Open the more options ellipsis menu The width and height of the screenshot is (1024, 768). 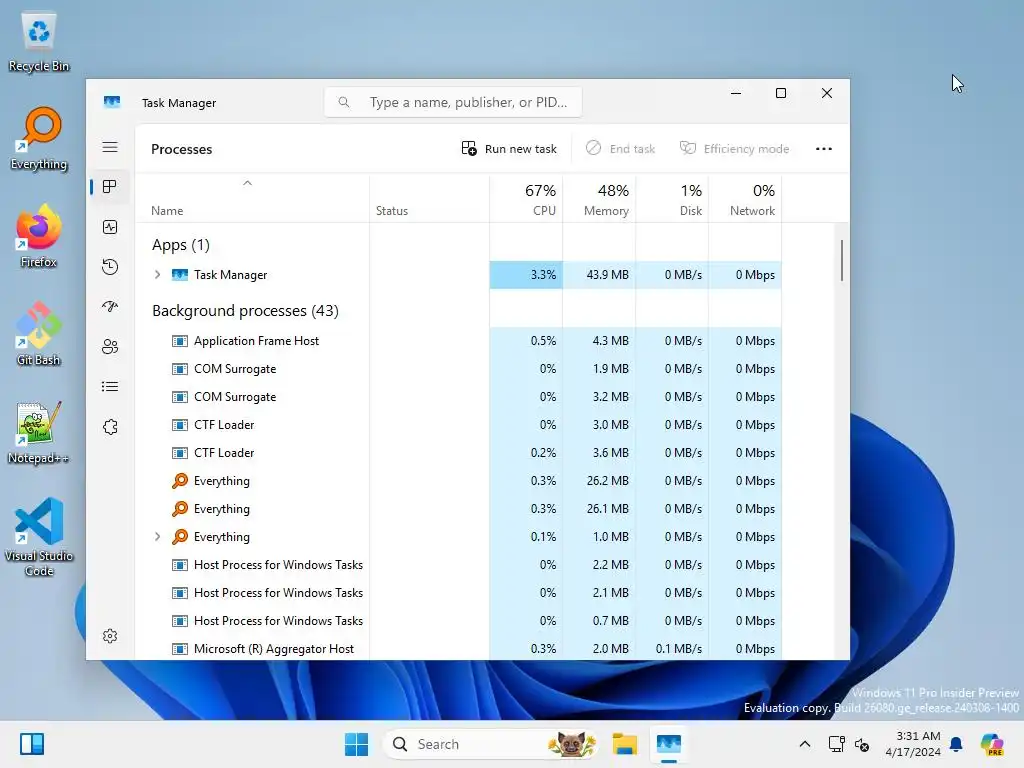tap(824, 149)
